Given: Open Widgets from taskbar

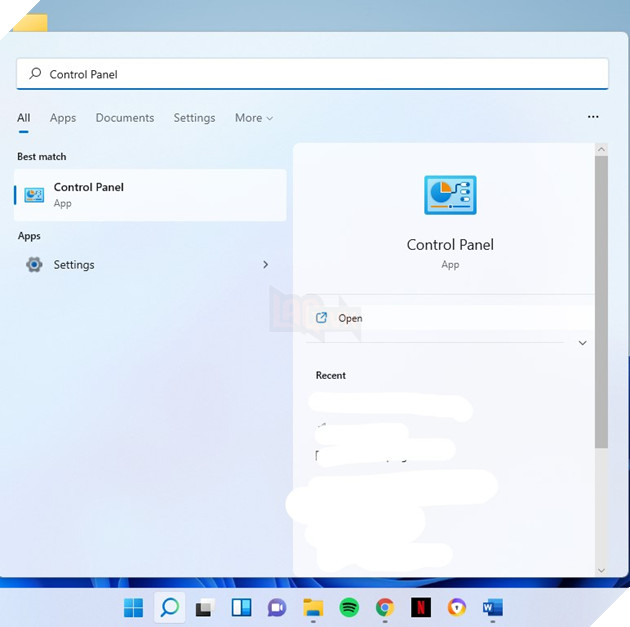Looking at the screenshot, I should 241,607.
